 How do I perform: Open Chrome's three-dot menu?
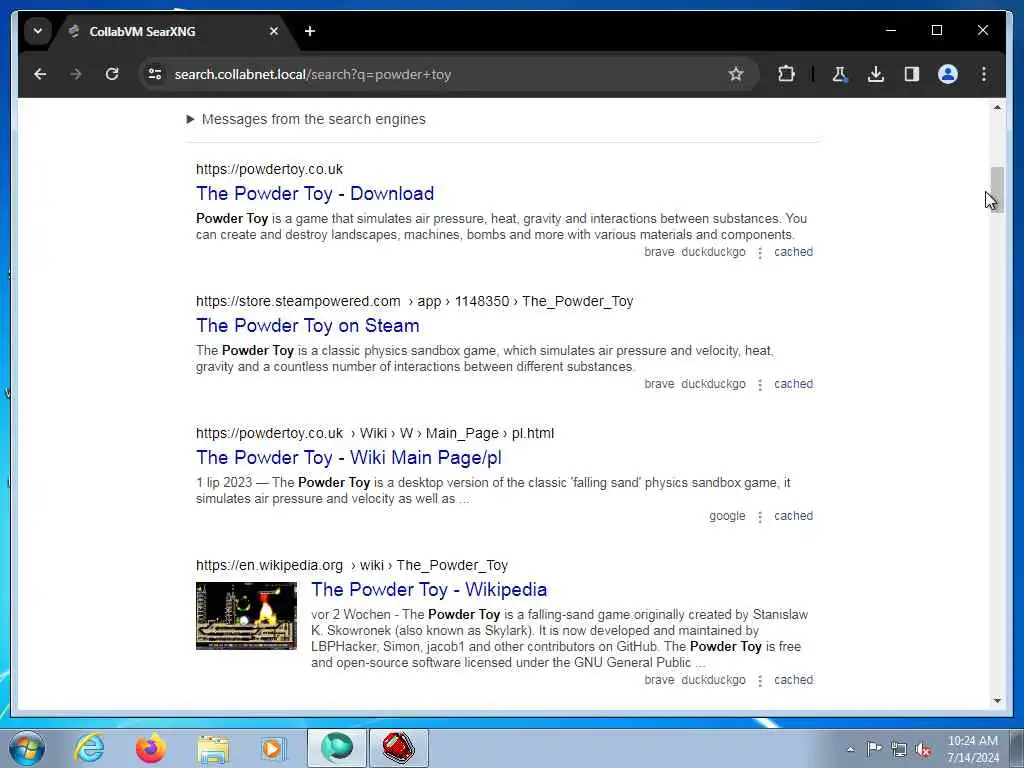pos(984,74)
